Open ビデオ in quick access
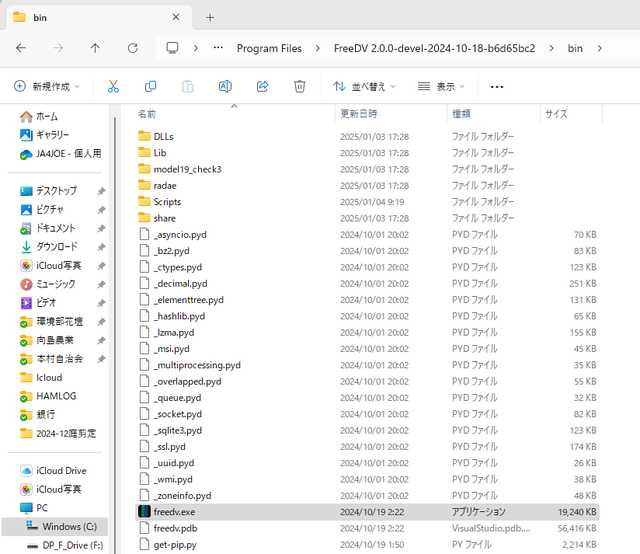 [38, 303]
